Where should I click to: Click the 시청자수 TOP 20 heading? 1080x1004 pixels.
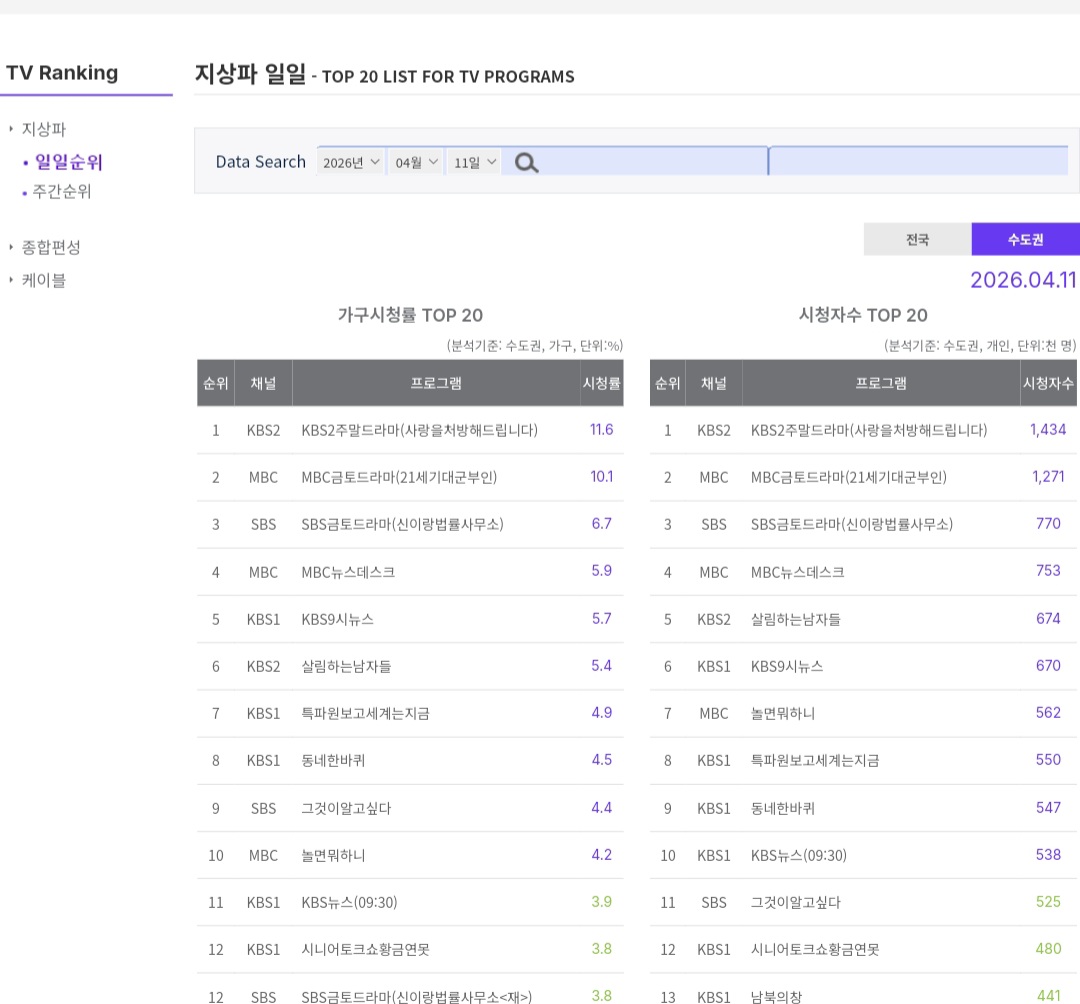tap(863, 315)
